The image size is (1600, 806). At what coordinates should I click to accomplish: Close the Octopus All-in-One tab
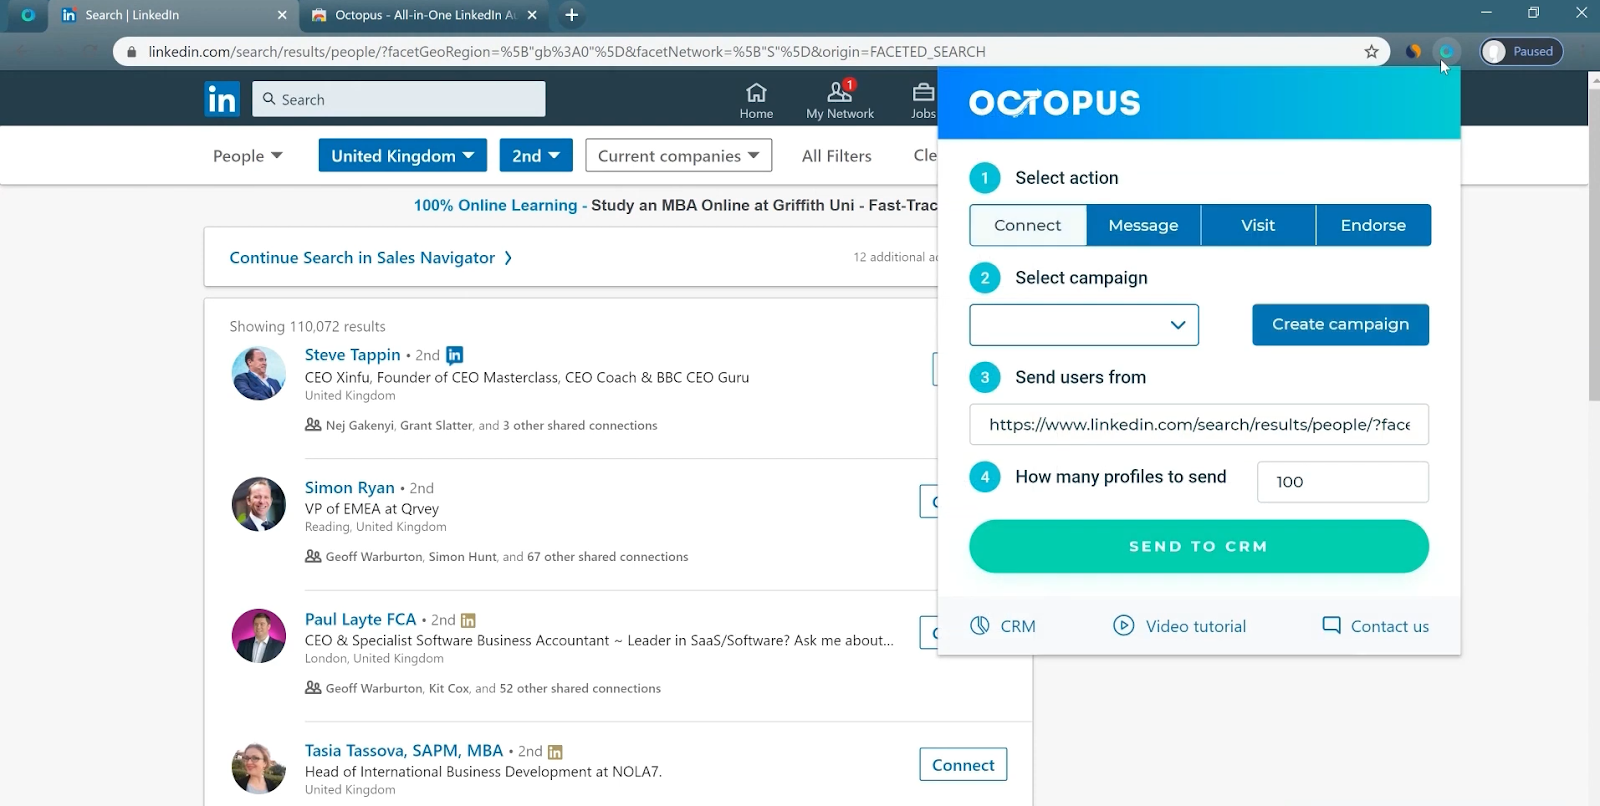[532, 15]
